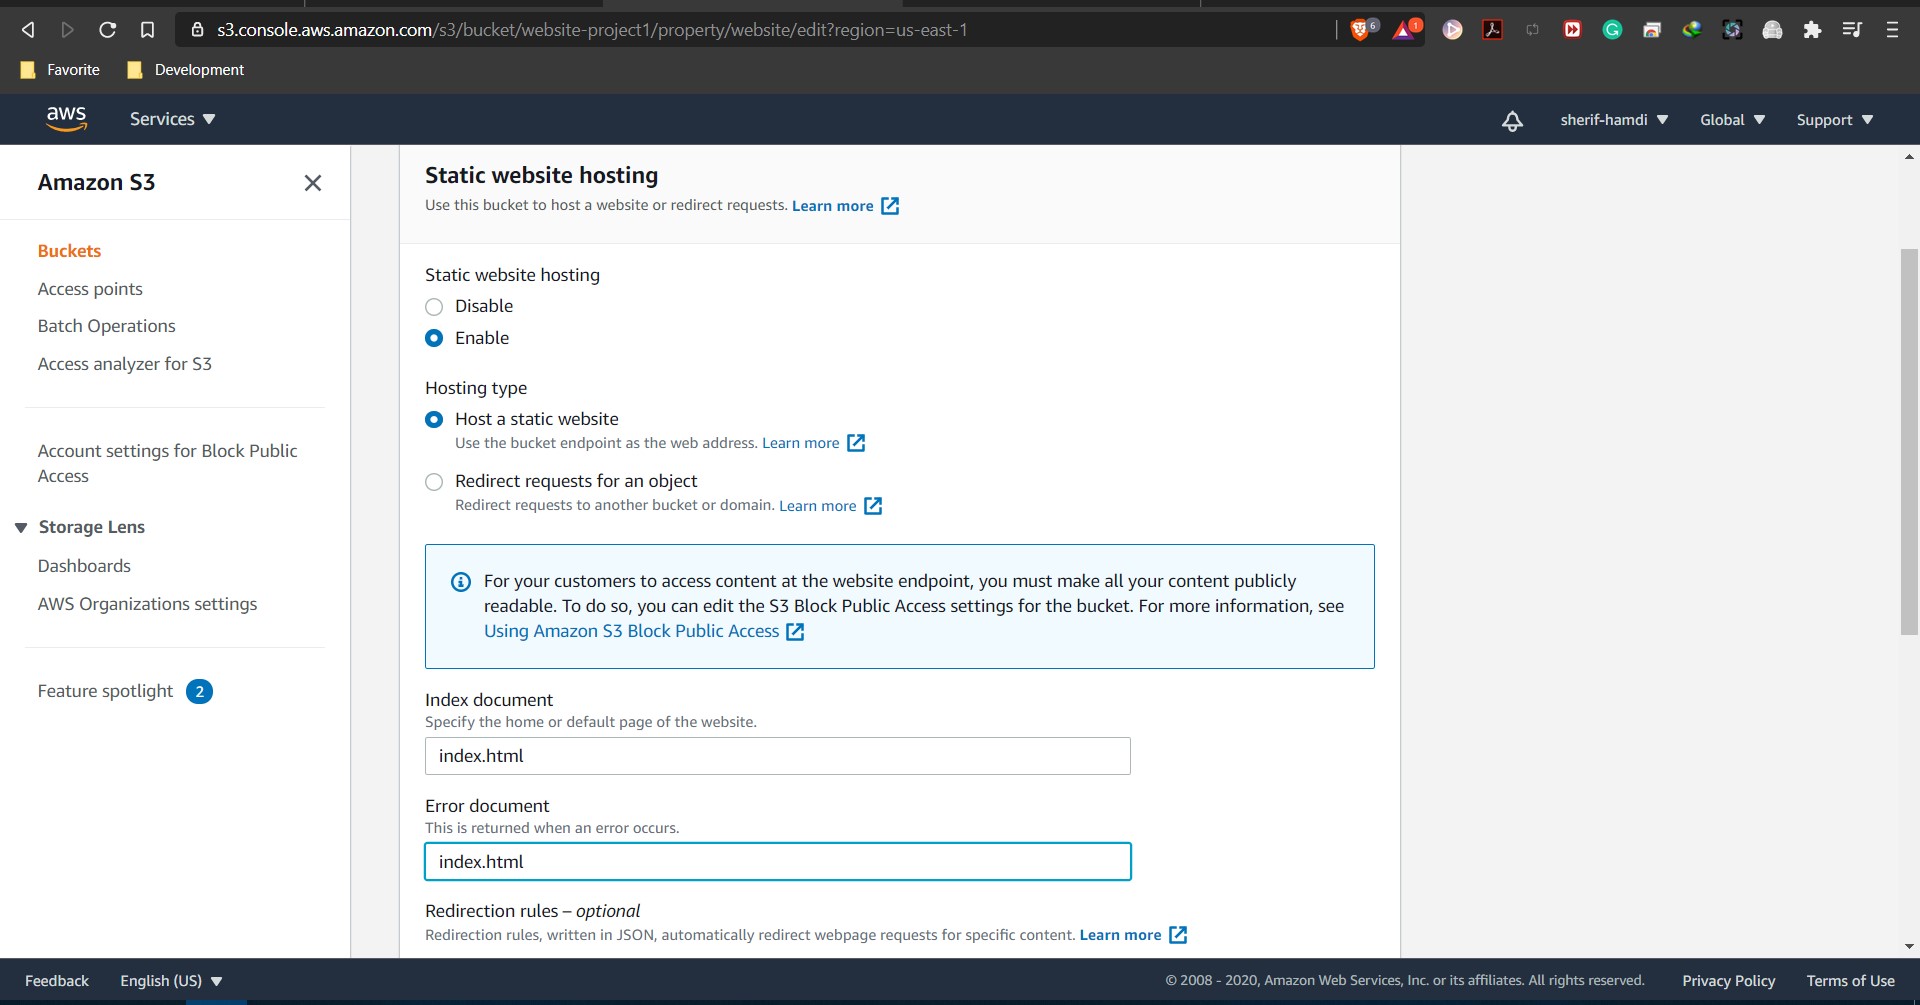Switch to Buckets in the sidebar
This screenshot has width=1920, height=1005.
pyautogui.click(x=69, y=250)
